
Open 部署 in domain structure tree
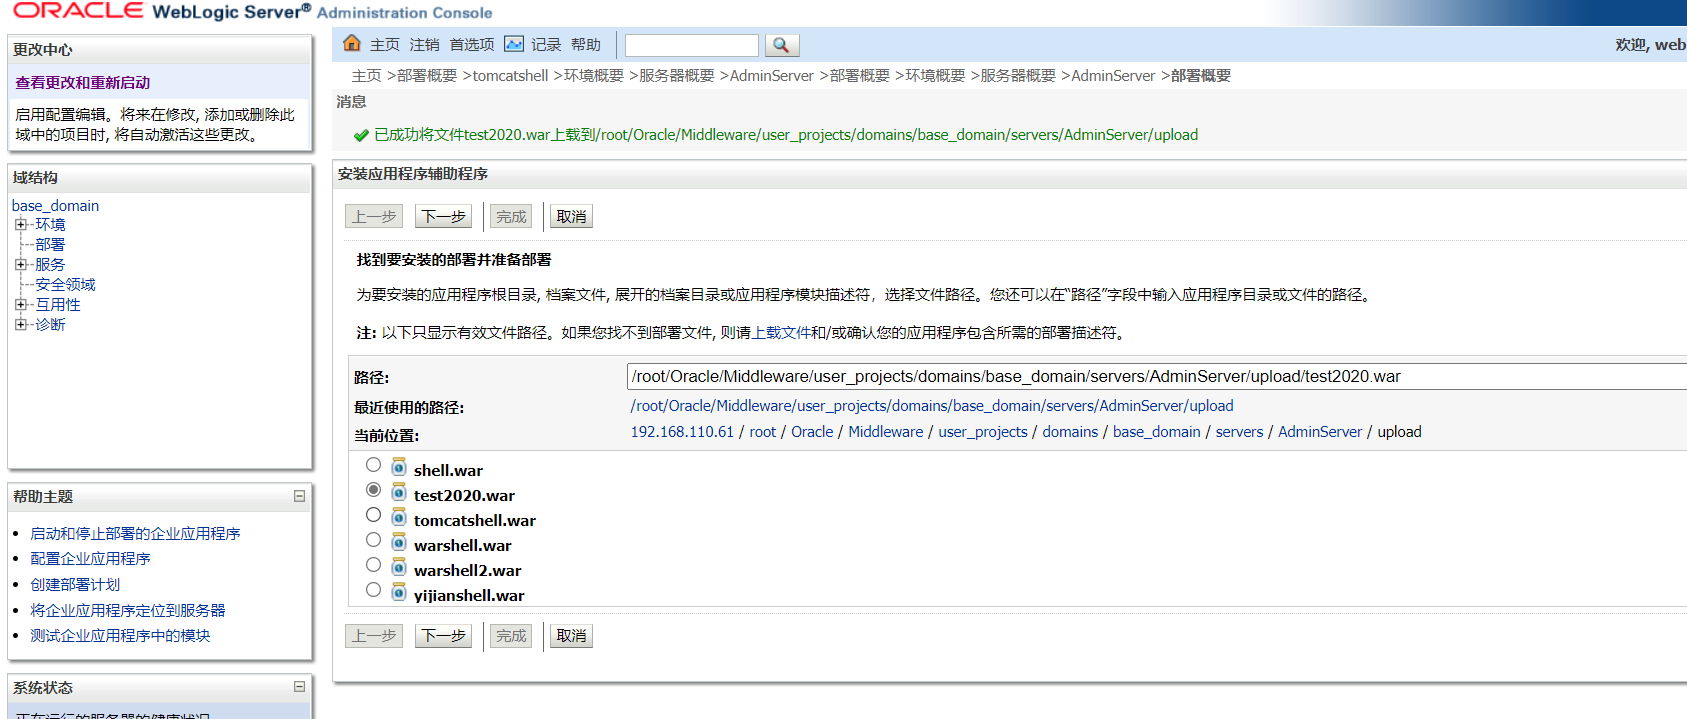point(50,245)
